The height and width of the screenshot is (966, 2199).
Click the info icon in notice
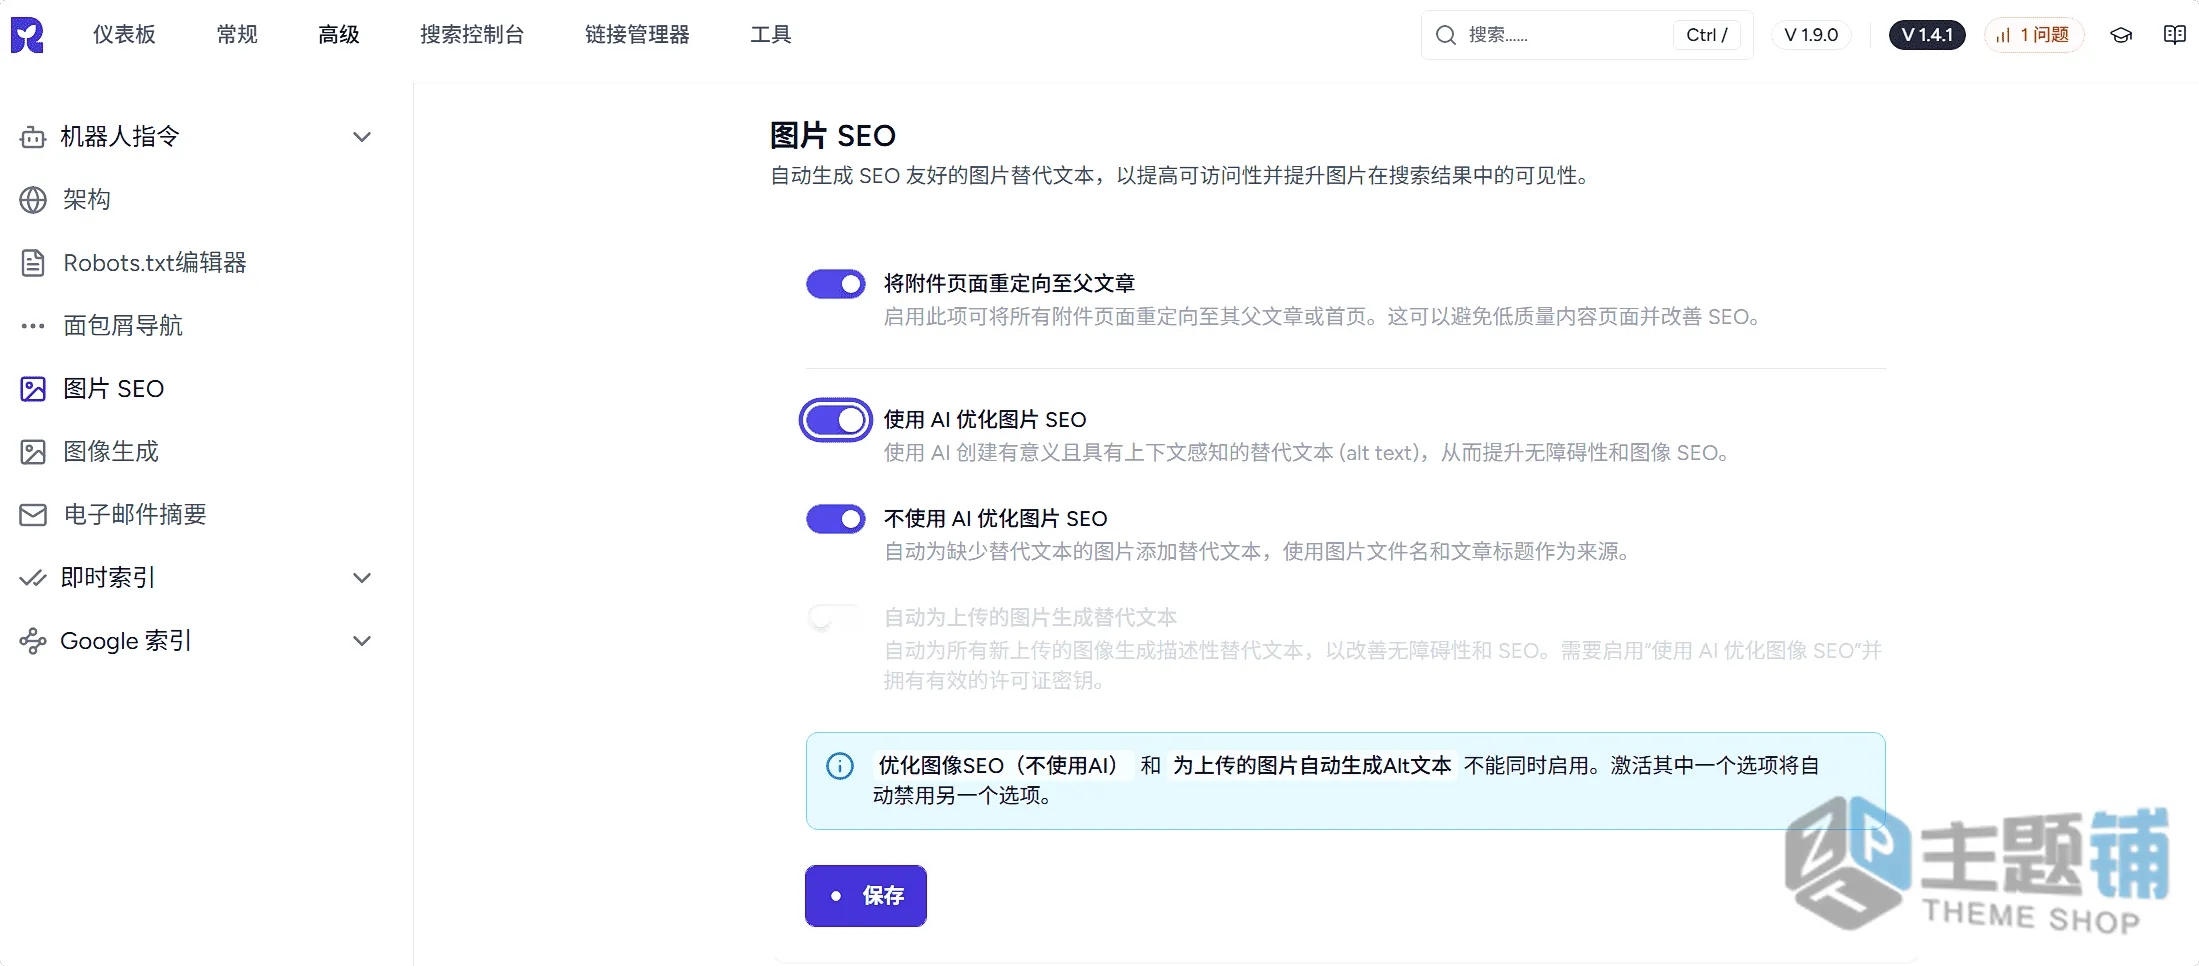[x=840, y=766]
